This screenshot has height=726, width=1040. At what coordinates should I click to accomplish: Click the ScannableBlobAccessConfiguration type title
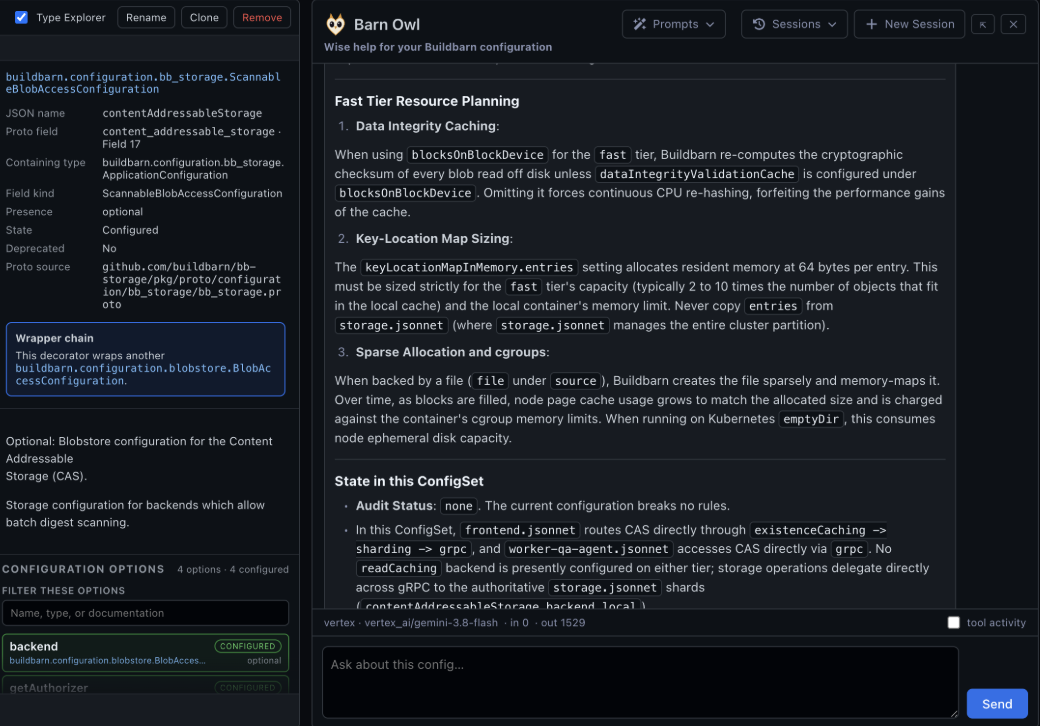[143, 83]
